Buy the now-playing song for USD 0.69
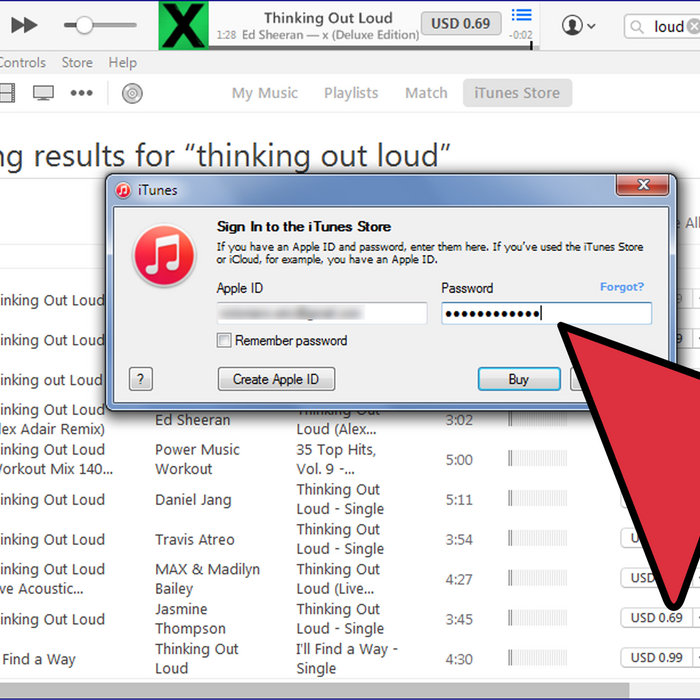700x700 pixels. coord(461,23)
